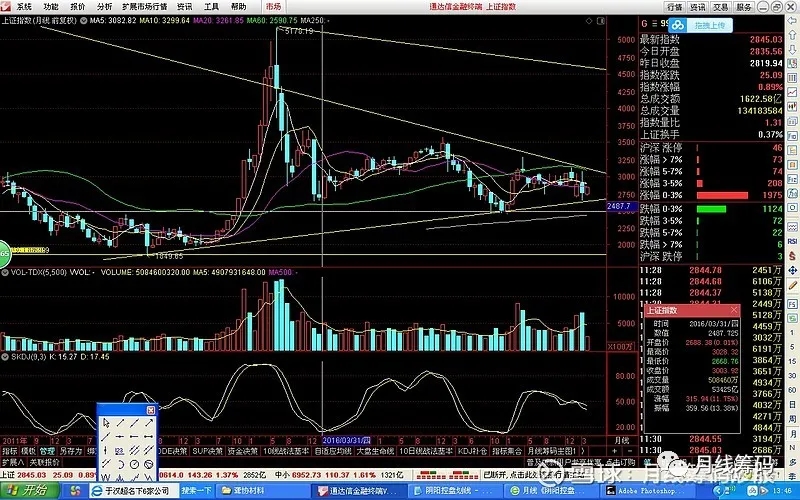Click the 行情 button at top right
Image resolution: width=800 pixels, height=500 pixels.
676,6
